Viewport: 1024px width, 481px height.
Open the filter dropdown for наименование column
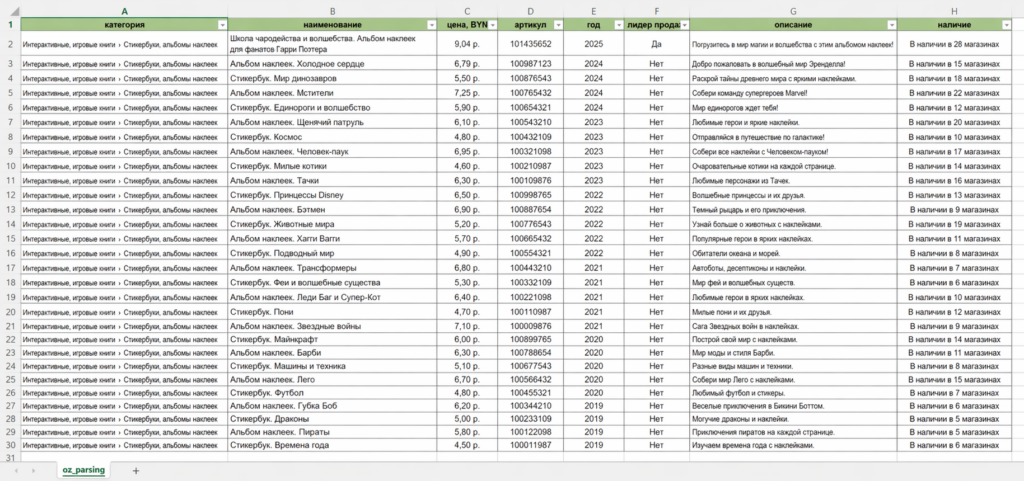[431, 25]
